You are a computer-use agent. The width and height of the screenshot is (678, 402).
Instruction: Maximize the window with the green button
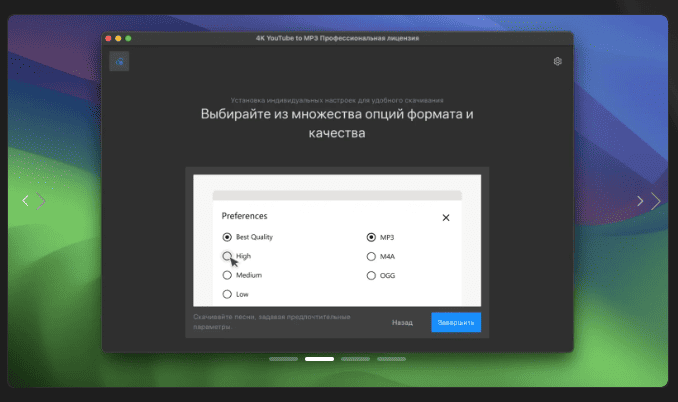(x=128, y=38)
